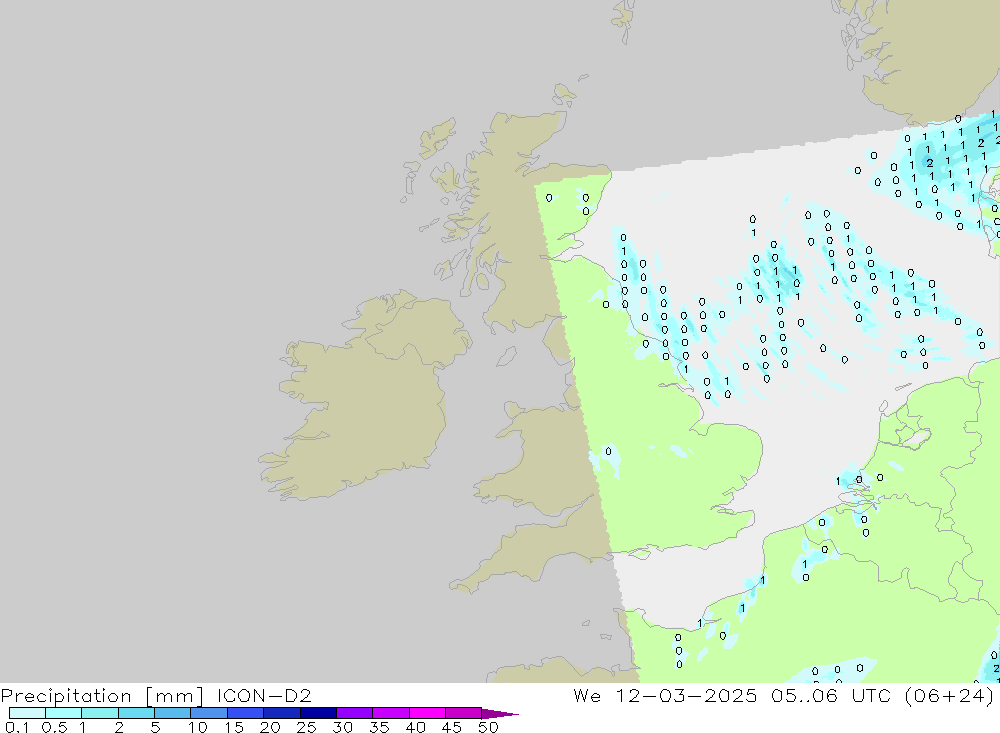The width and height of the screenshot is (1000, 733).
Task: Click the 5–10 mm legend color swatch
Action: pos(172,713)
